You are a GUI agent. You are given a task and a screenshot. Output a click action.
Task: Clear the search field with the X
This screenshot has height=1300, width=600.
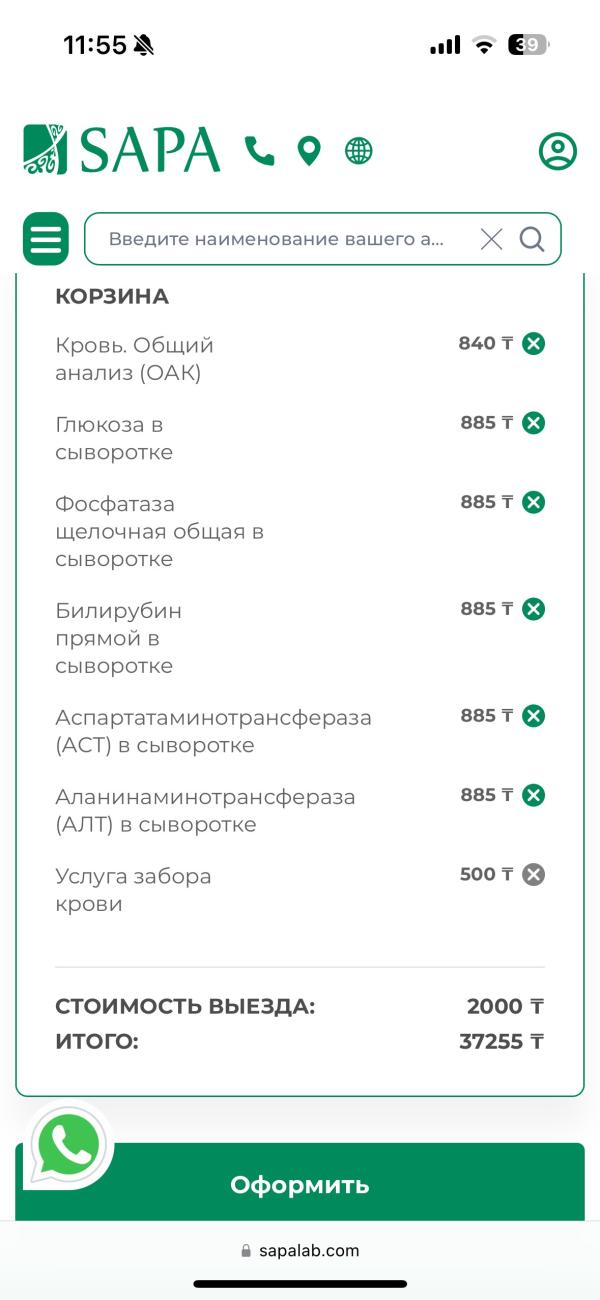click(x=491, y=239)
